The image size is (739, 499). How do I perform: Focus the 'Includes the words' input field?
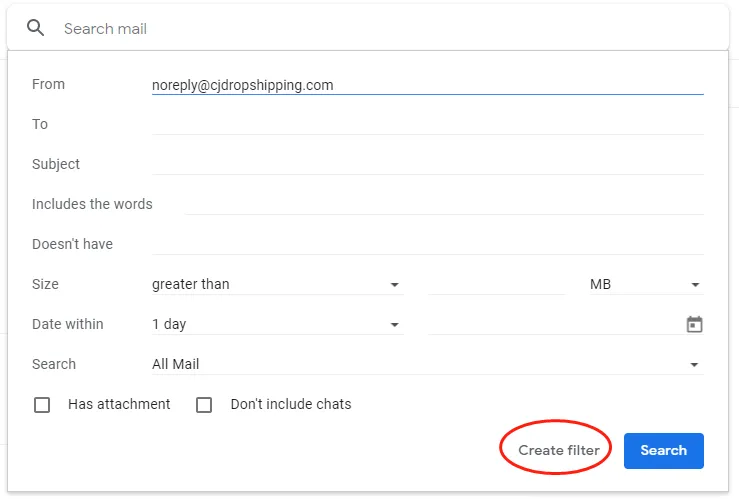(x=443, y=205)
